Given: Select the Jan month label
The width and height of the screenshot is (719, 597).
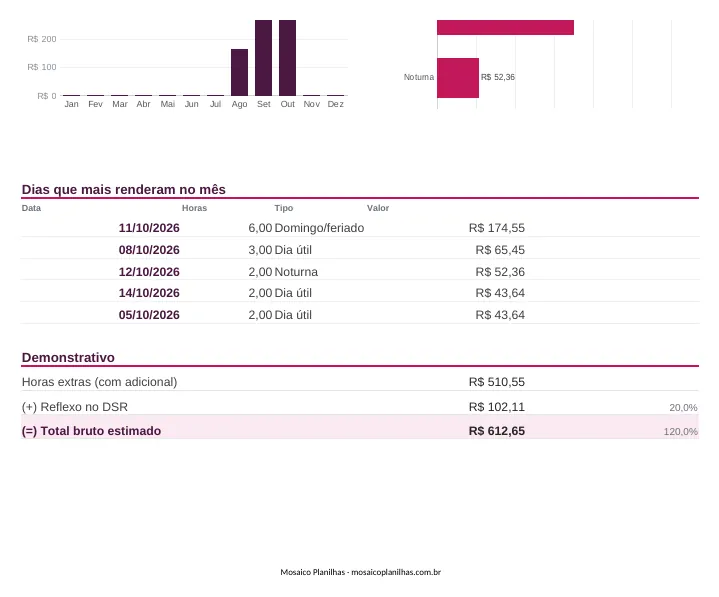Looking at the screenshot, I should tap(72, 104).
